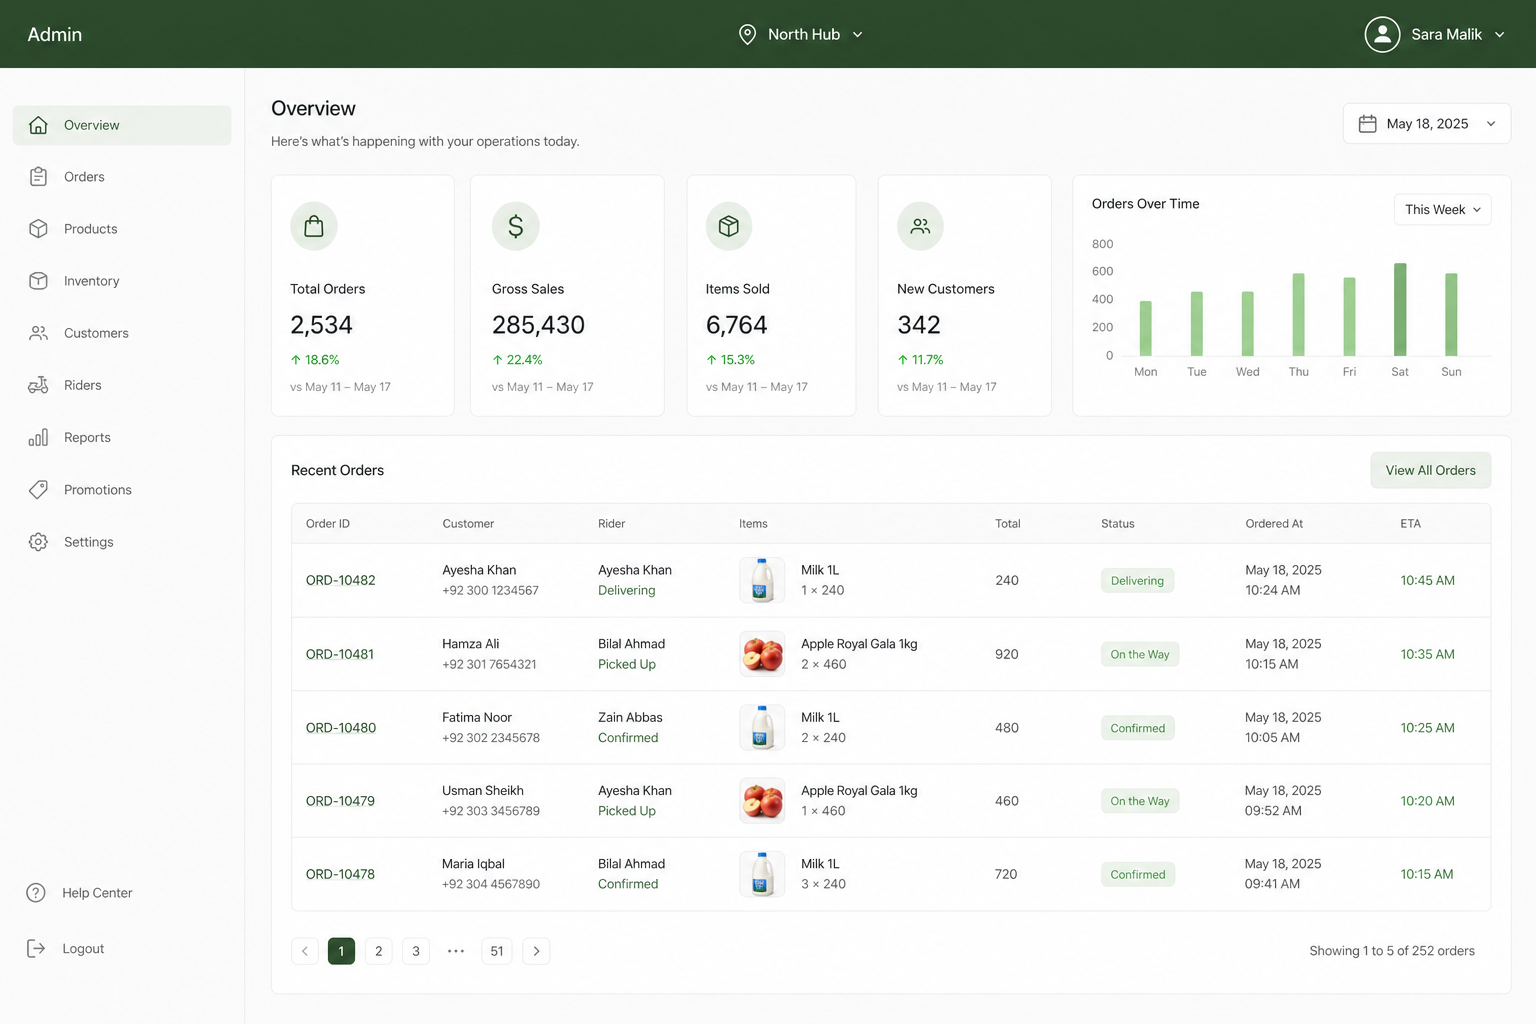Click the Total Orders shopping bag icon
1536x1024 pixels.
(x=314, y=226)
